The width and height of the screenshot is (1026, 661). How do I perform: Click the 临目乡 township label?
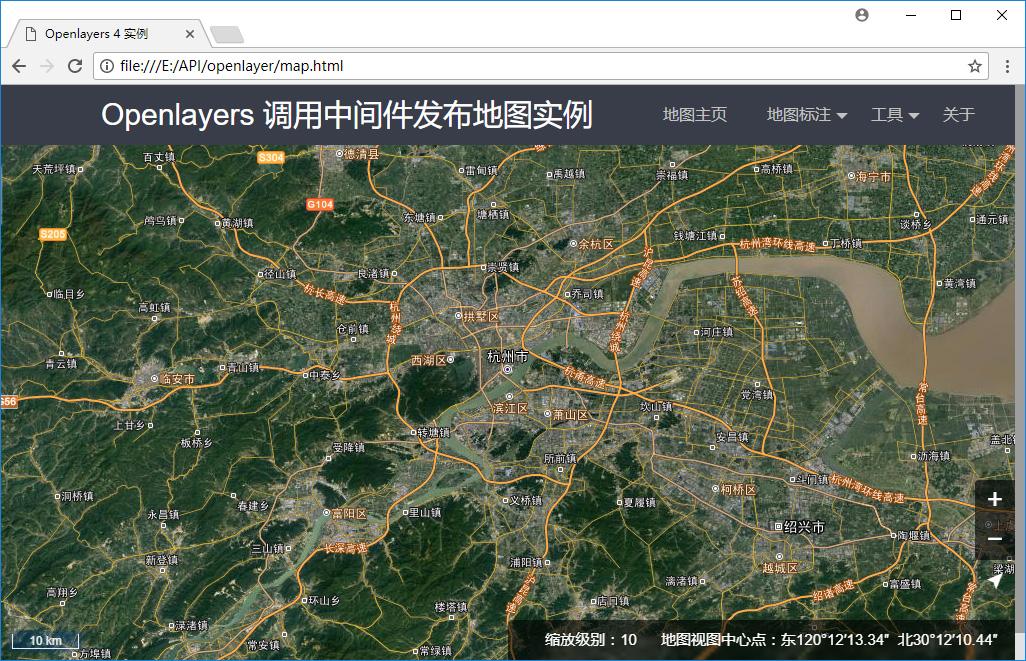[x=69, y=295]
